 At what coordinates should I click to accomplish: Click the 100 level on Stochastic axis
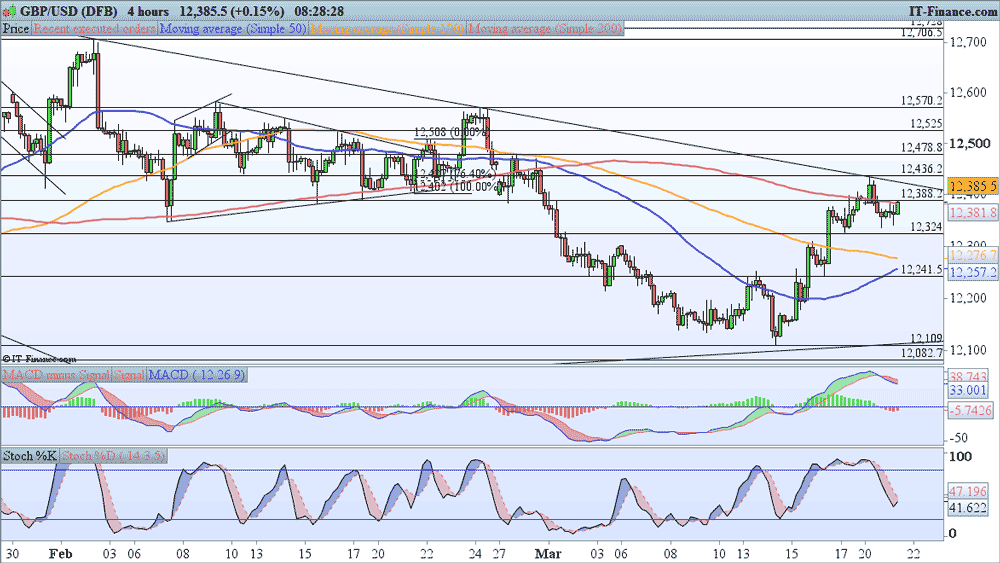click(x=960, y=457)
